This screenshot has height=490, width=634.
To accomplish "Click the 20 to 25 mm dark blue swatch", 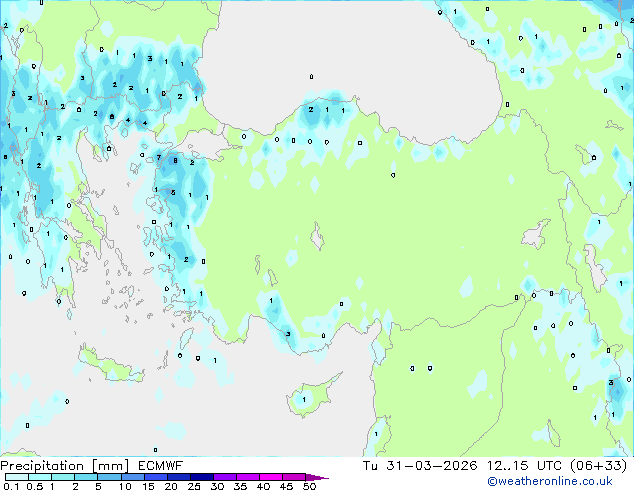I will [178, 477].
